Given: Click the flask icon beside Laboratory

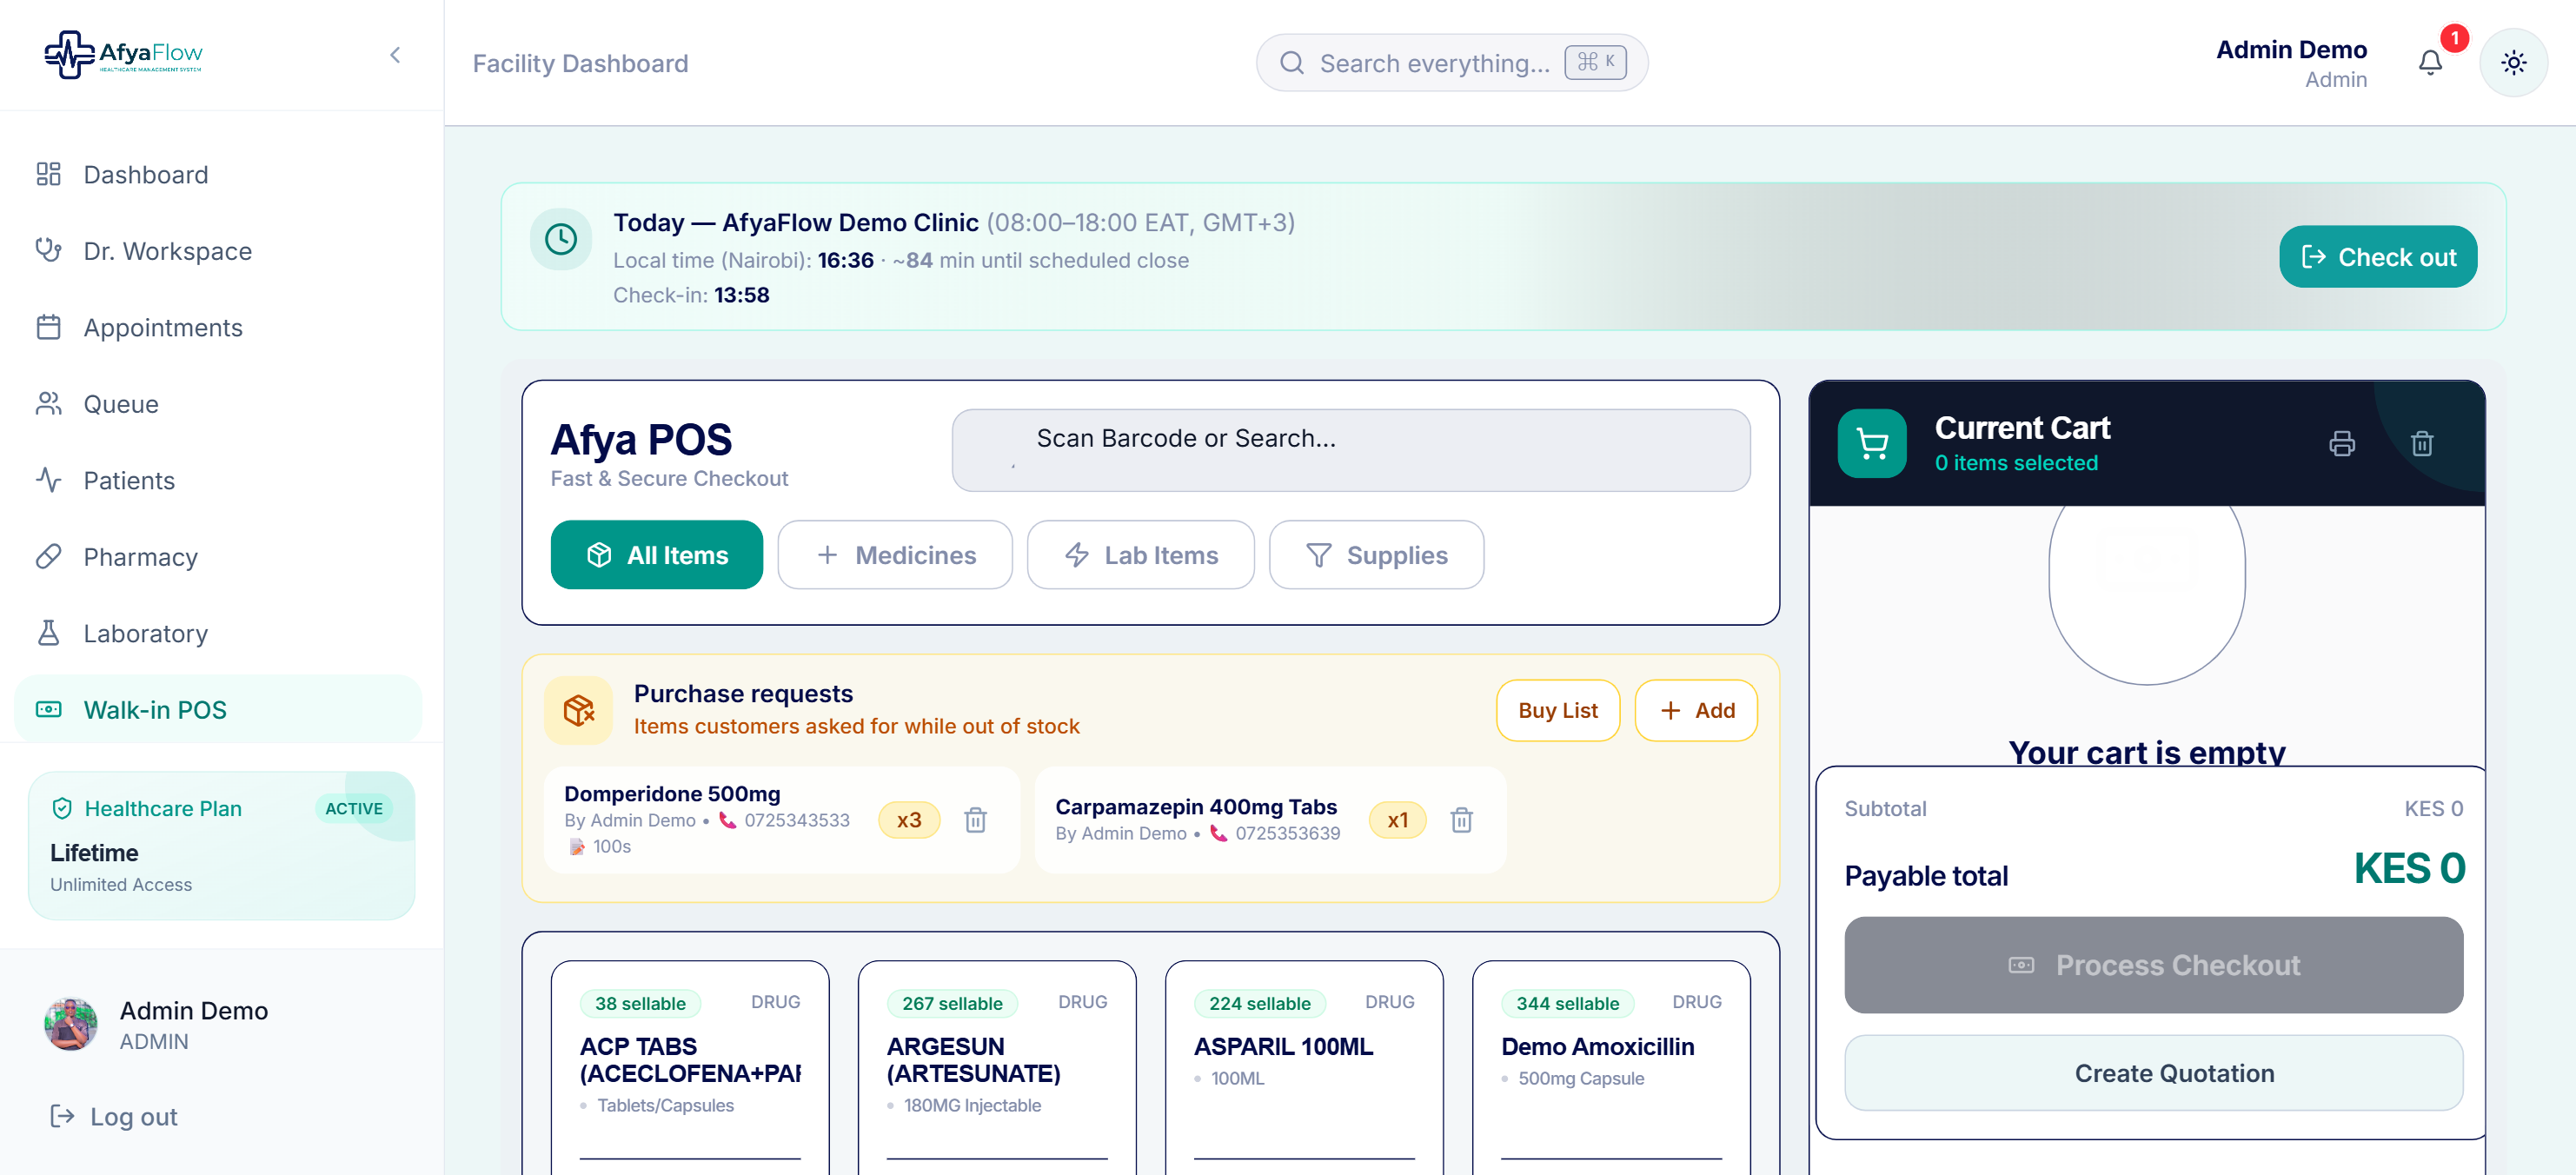Looking at the screenshot, I should click(48, 633).
